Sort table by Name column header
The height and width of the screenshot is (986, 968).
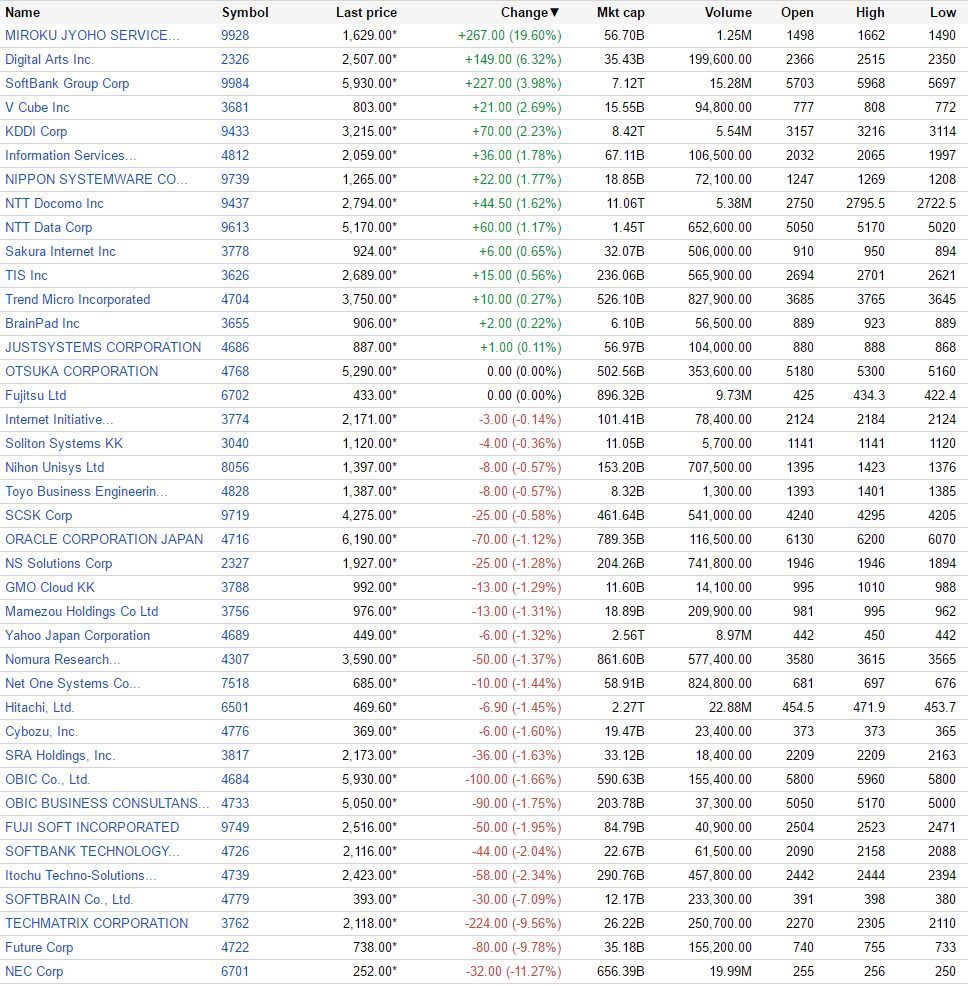tap(23, 13)
